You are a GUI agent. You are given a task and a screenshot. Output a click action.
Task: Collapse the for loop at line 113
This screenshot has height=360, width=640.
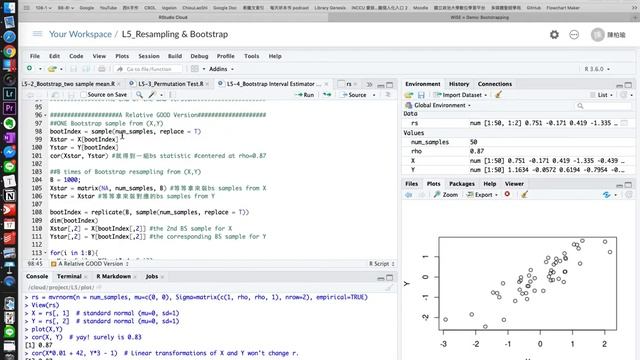click(x=45, y=253)
